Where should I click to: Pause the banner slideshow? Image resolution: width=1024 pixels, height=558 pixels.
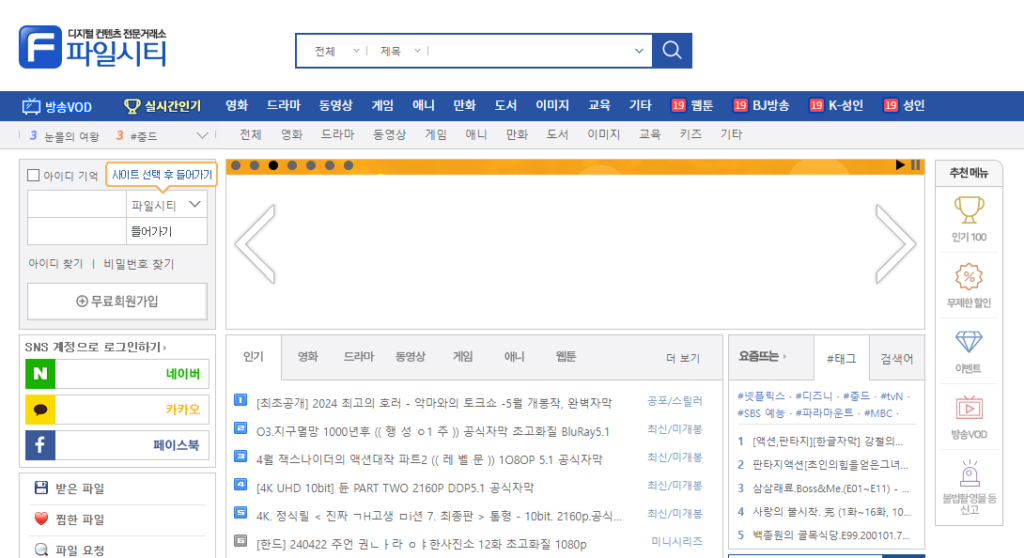915,165
